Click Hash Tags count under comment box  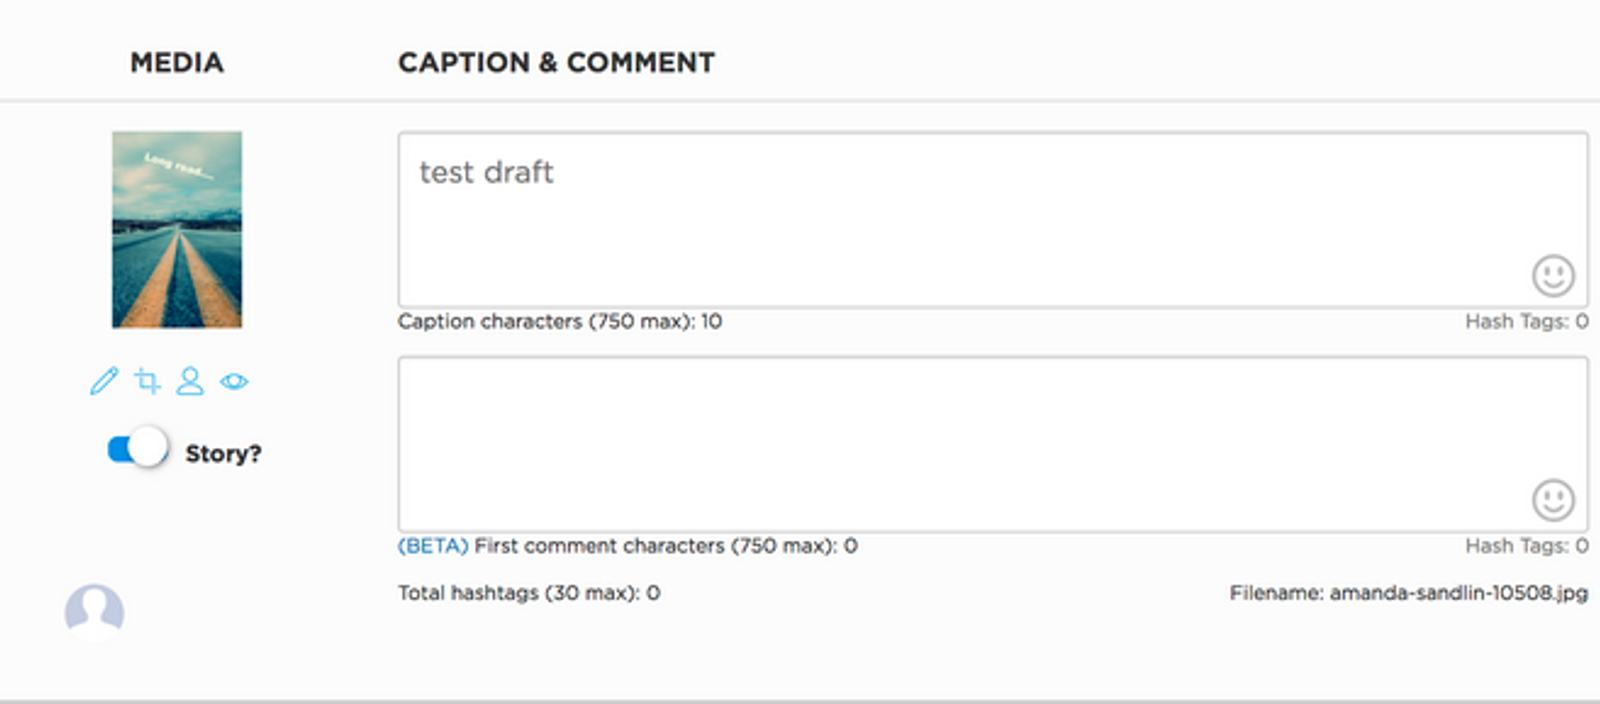1527,546
